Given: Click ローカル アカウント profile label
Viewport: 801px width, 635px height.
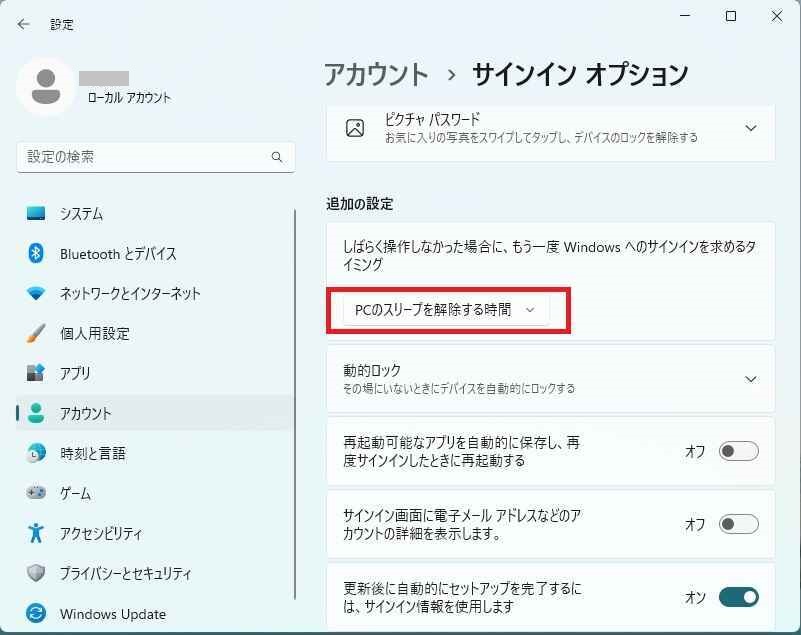Looking at the screenshot, I should pyautogui.click(x=129, y=98).
